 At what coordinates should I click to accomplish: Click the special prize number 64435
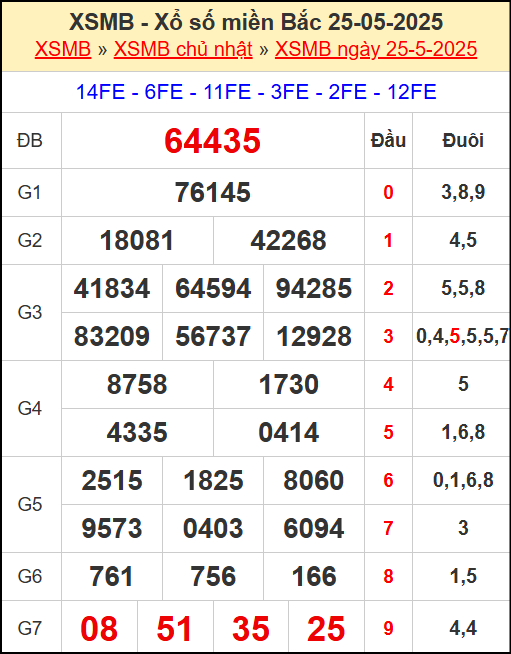tap(213, 141)
